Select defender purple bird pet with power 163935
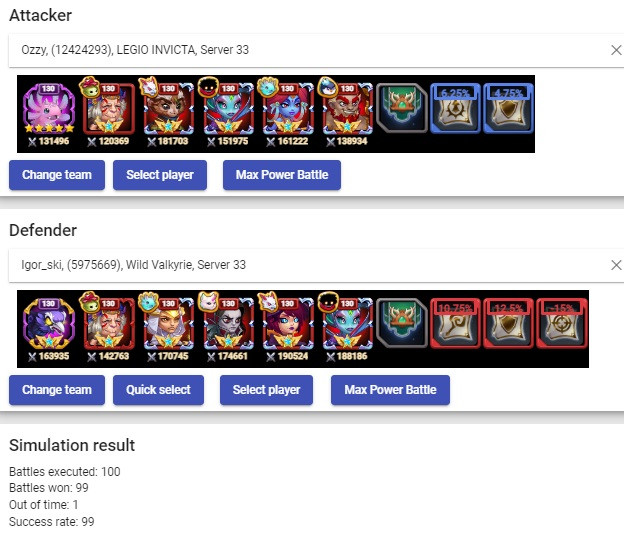Image resolution: width=624 pixels, height=543 pixels. 49,323
